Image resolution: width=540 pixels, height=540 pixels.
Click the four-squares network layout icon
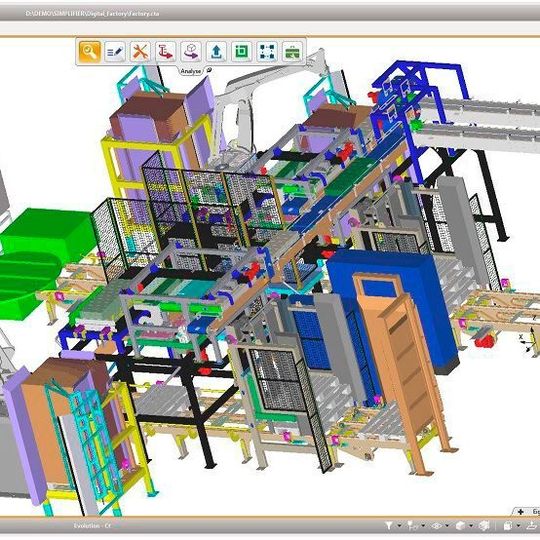(267, 52)
